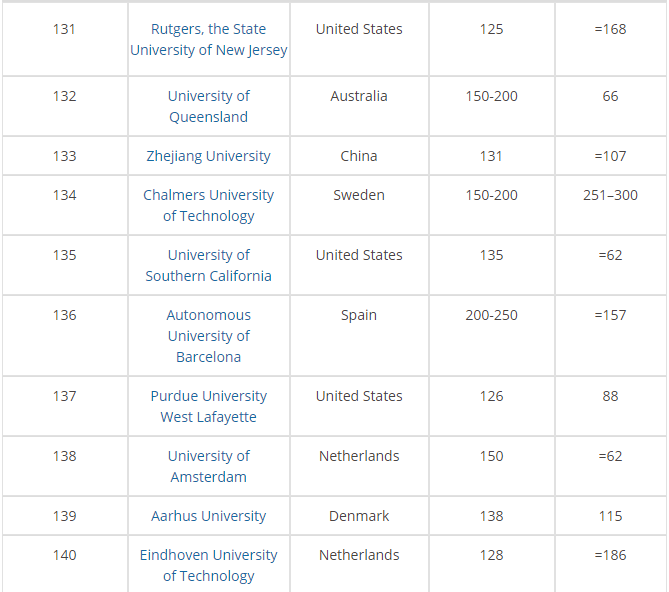Click the 200-250 ranking cell
Screen dimensions: 669x592
492,315
